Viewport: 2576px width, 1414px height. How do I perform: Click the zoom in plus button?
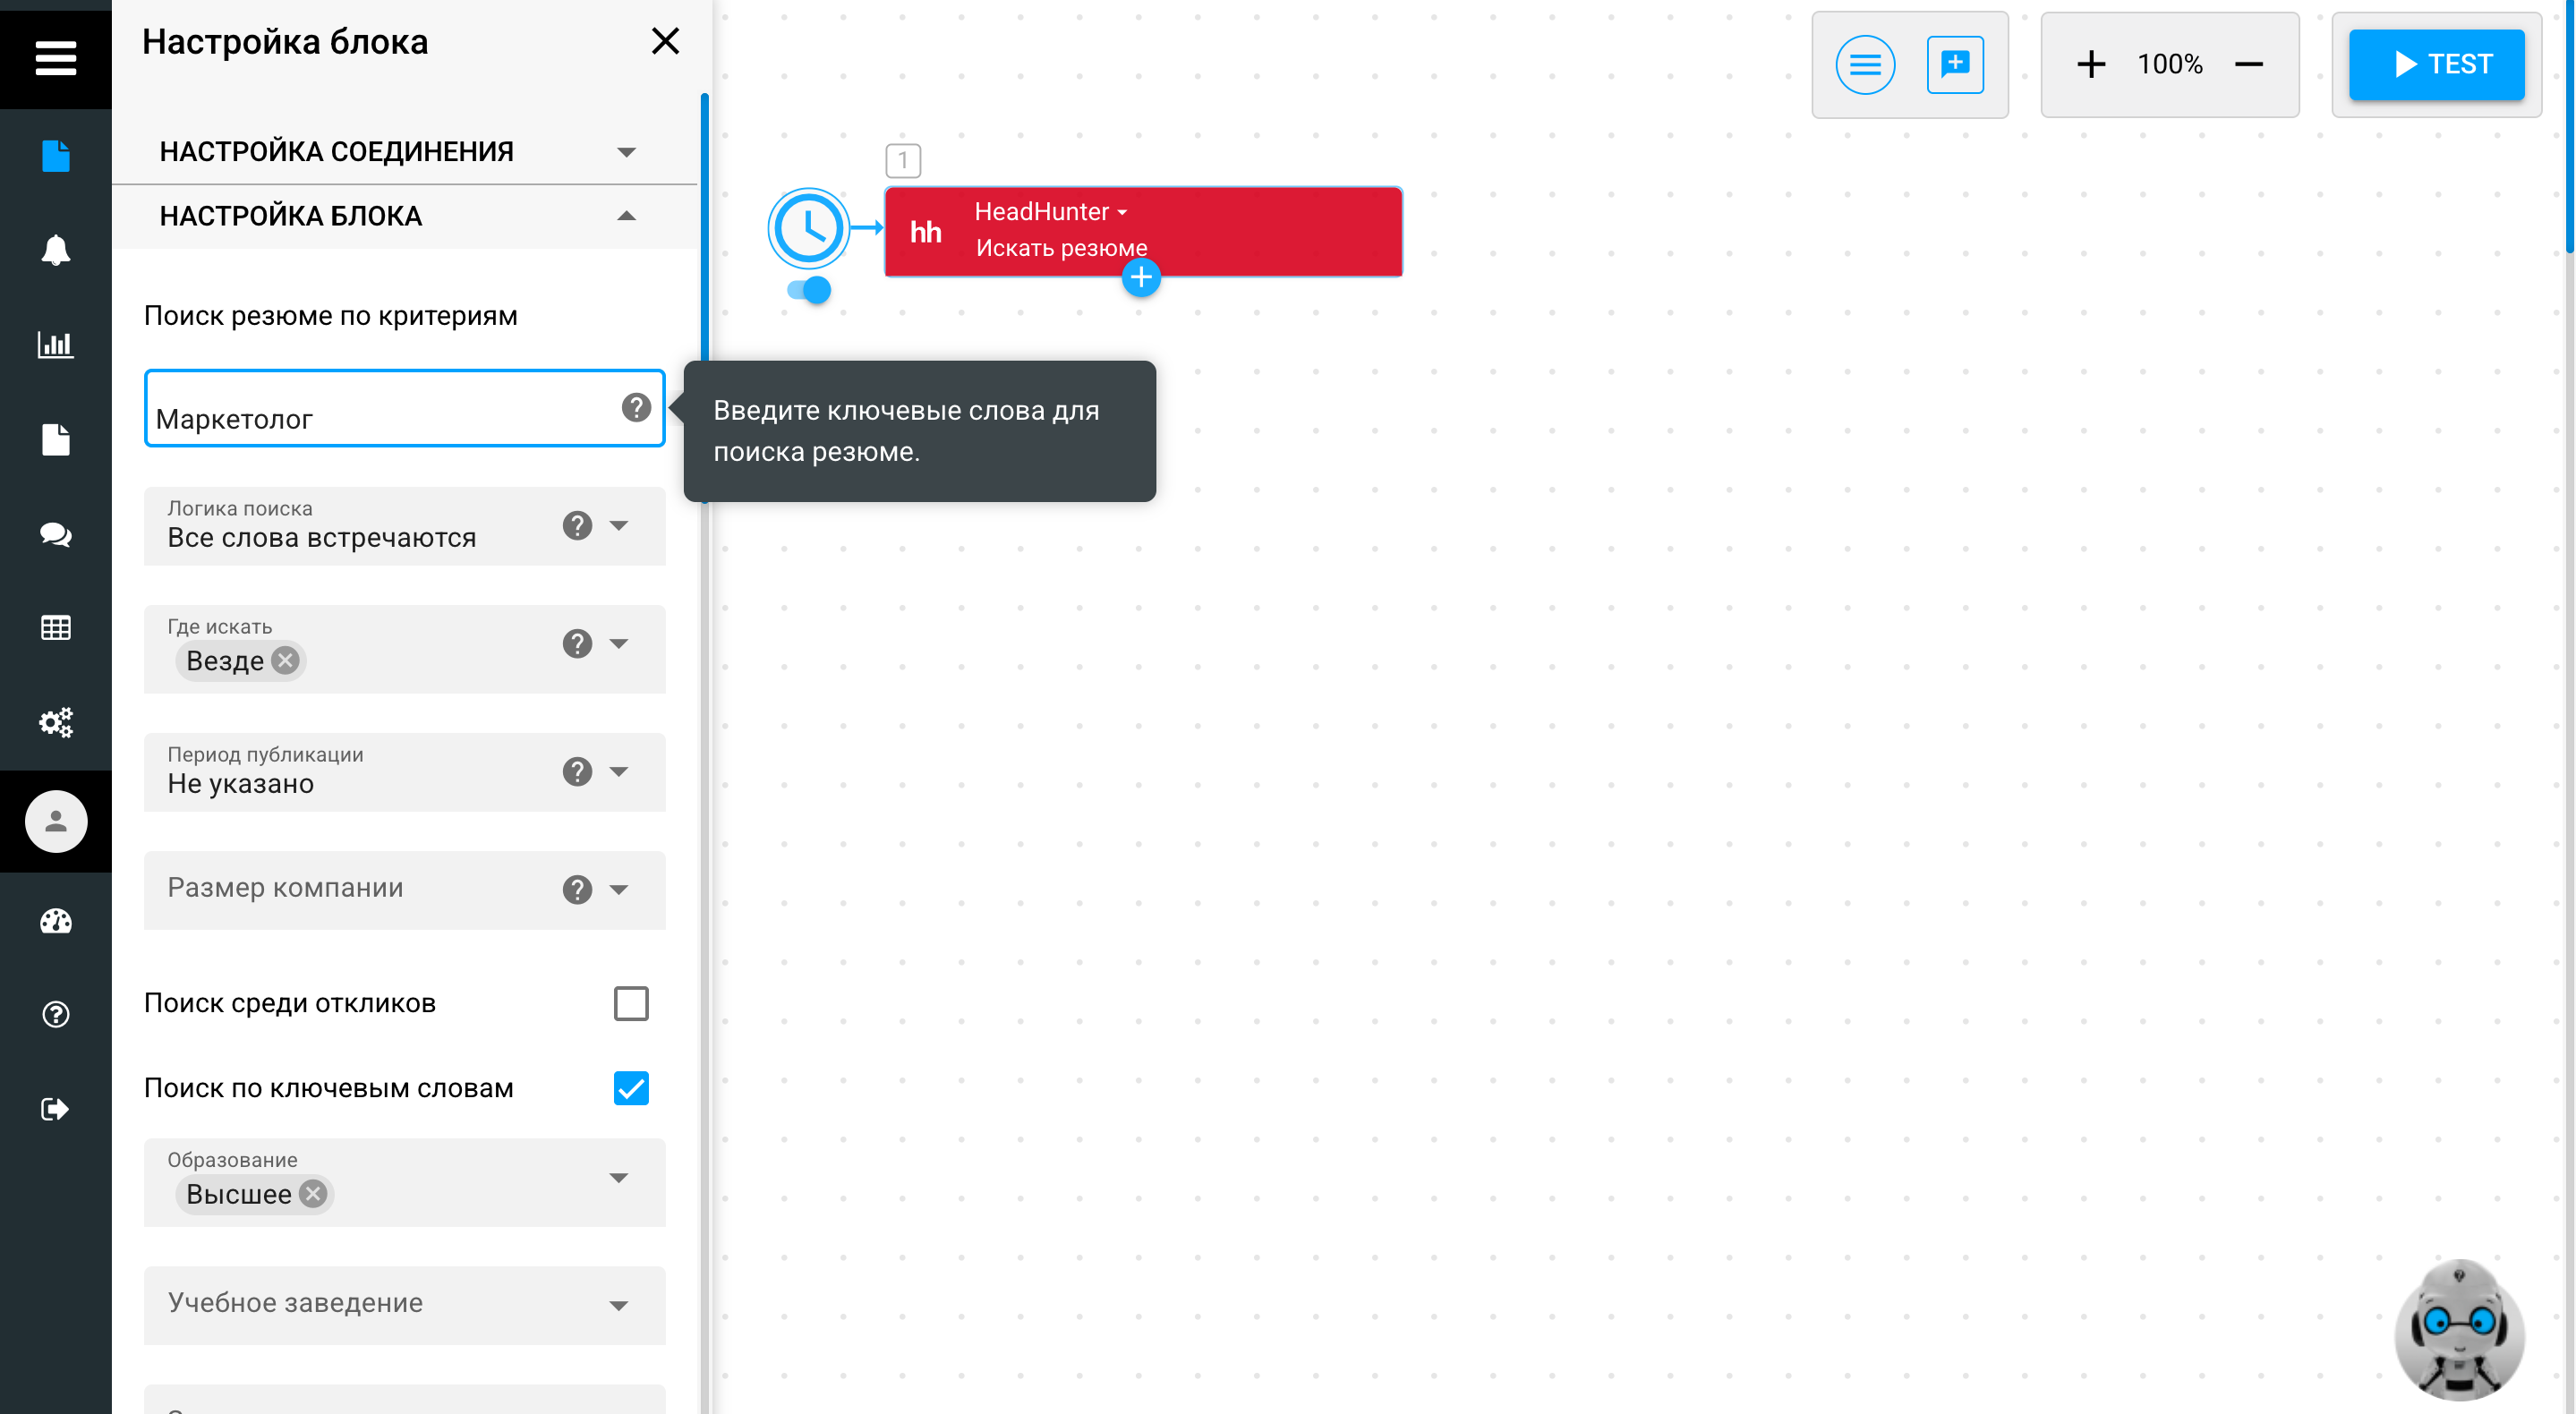2090,65
